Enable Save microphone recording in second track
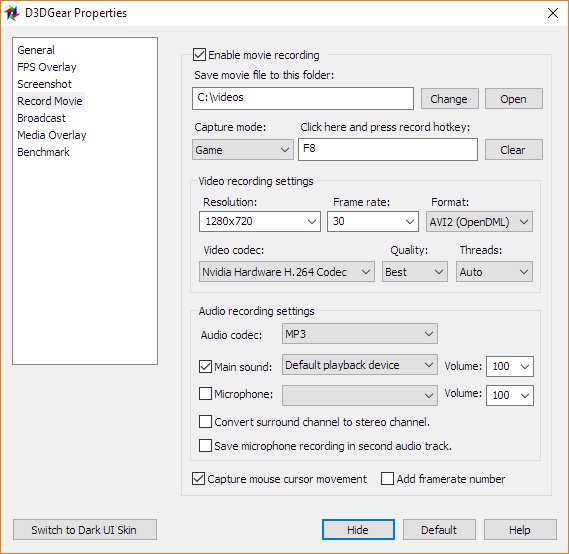This screenshot has width=569, height=554. [x=205, y=446]
